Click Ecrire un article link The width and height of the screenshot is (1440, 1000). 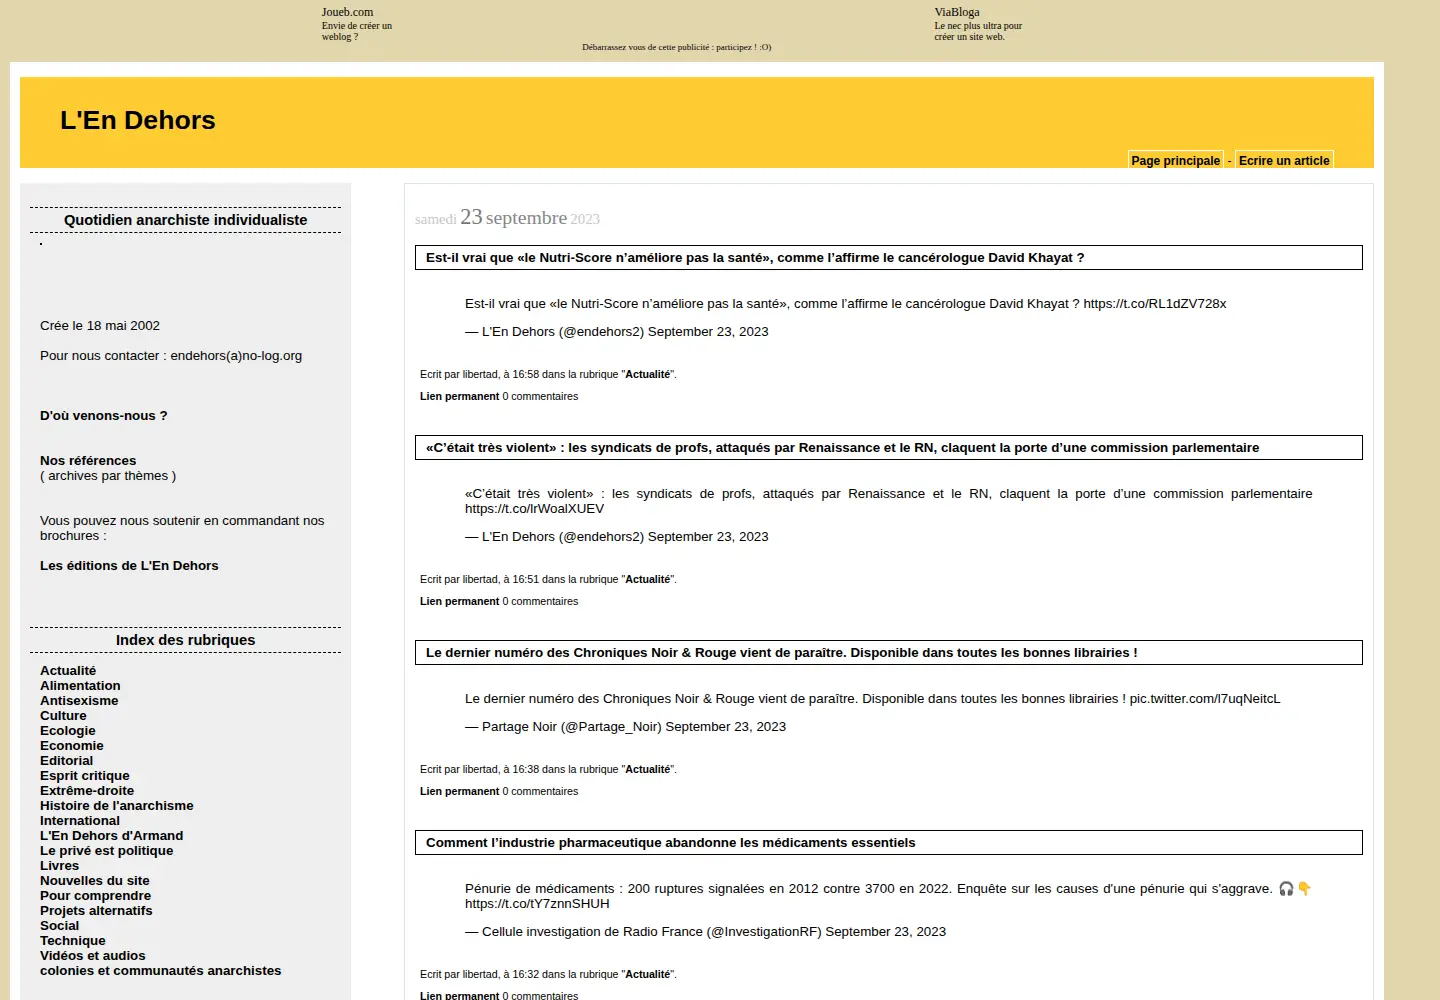[x=1284, y=161]
